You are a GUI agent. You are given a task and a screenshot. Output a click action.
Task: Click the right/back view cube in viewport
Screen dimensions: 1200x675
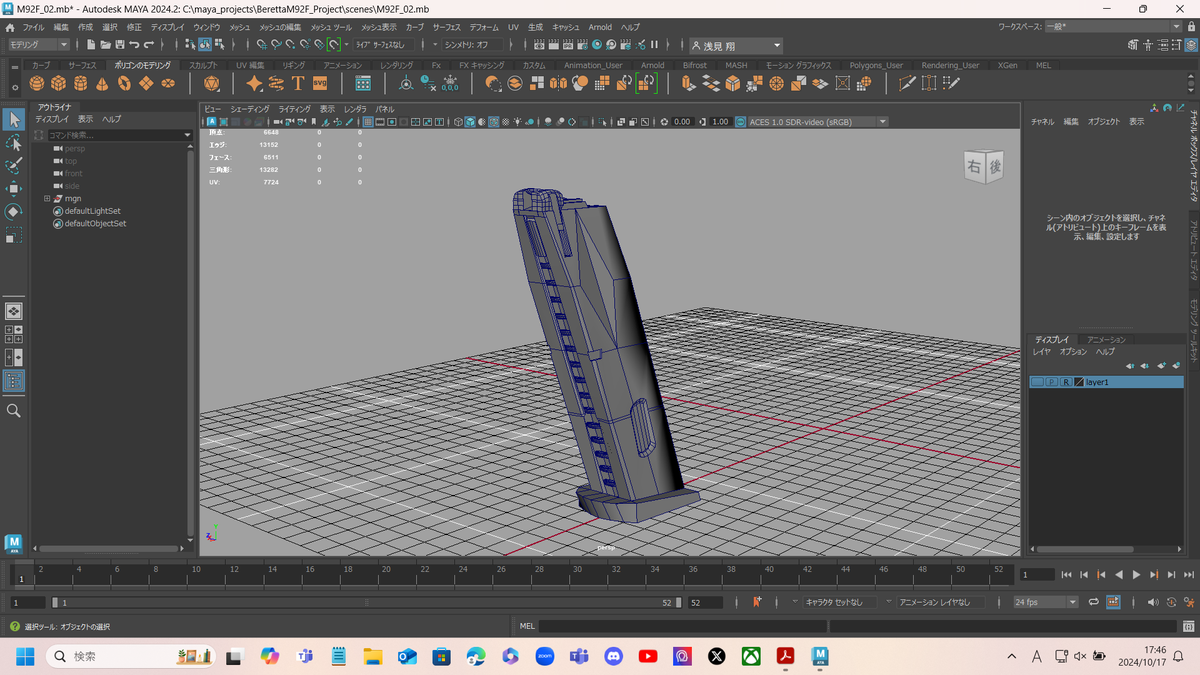tap(983, 167)
